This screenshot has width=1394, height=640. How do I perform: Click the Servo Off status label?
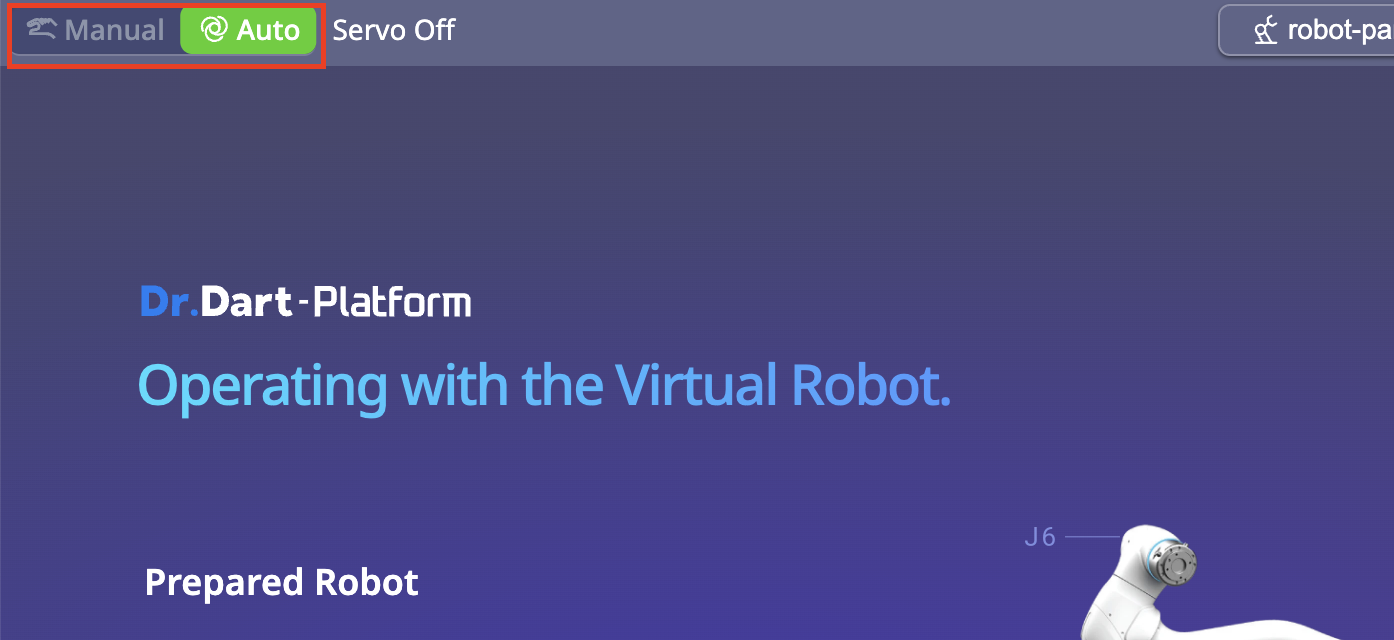pos(393,30)
